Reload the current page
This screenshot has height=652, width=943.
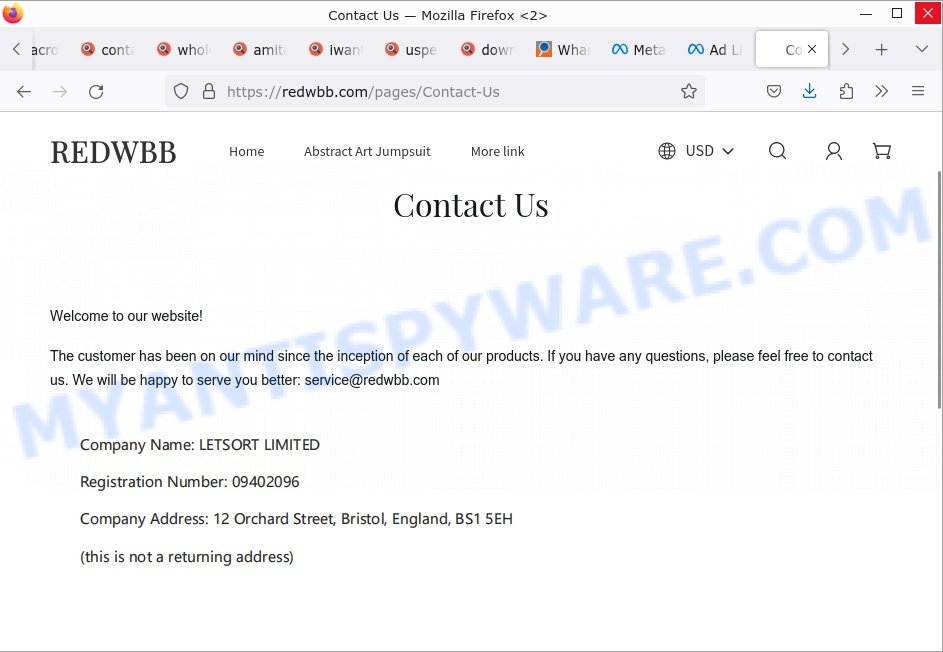point(96,91)
